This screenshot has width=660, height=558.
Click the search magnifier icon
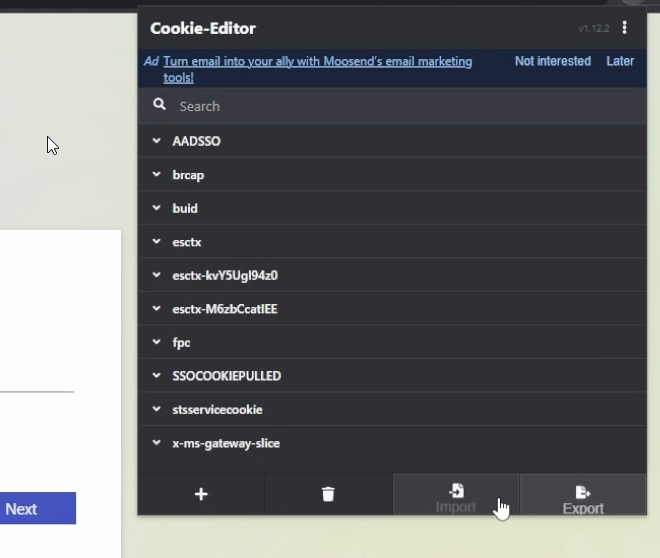pyautogui.click(x=160, y=105)
